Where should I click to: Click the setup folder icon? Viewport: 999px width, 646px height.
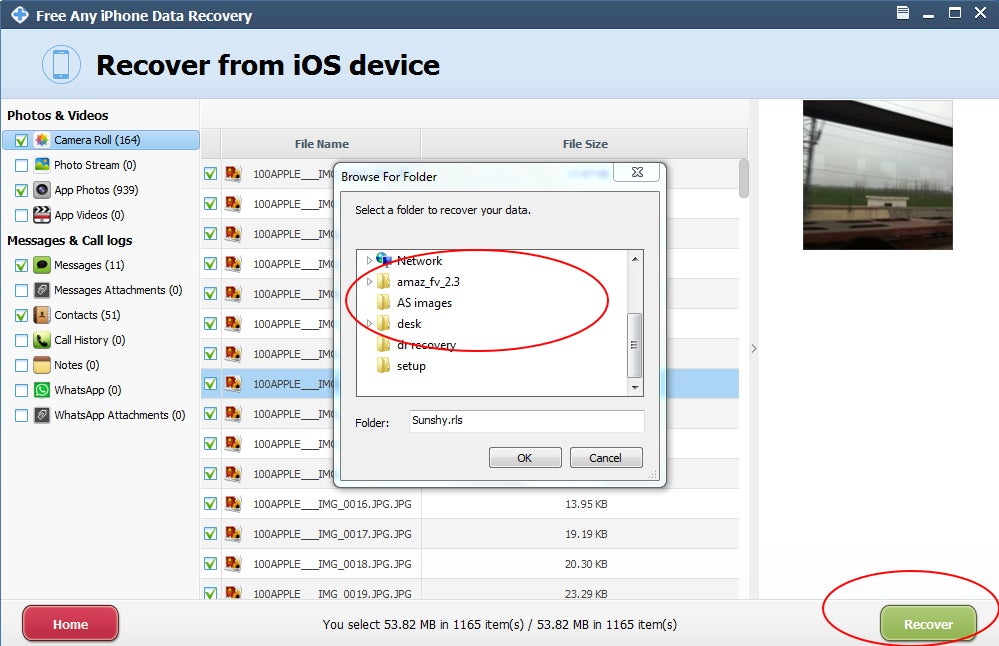point(384,366)
